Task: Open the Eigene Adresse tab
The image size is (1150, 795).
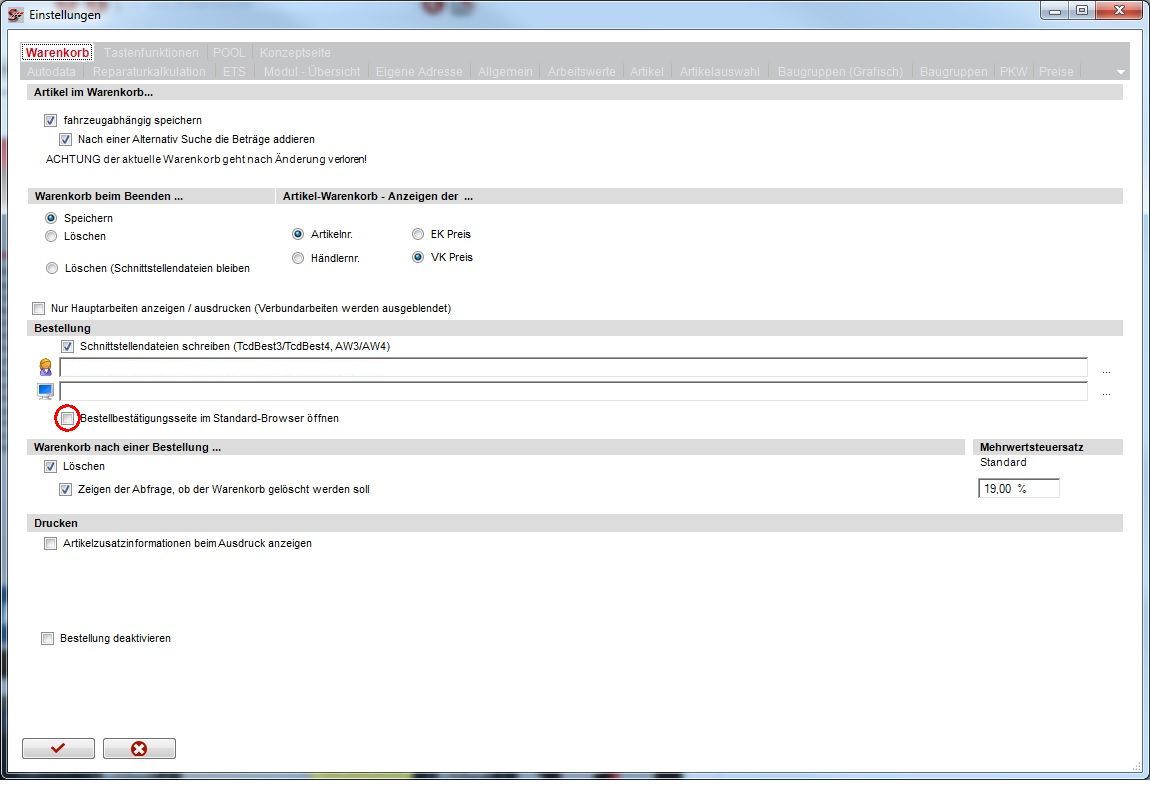Action: (x=419, y=72)
